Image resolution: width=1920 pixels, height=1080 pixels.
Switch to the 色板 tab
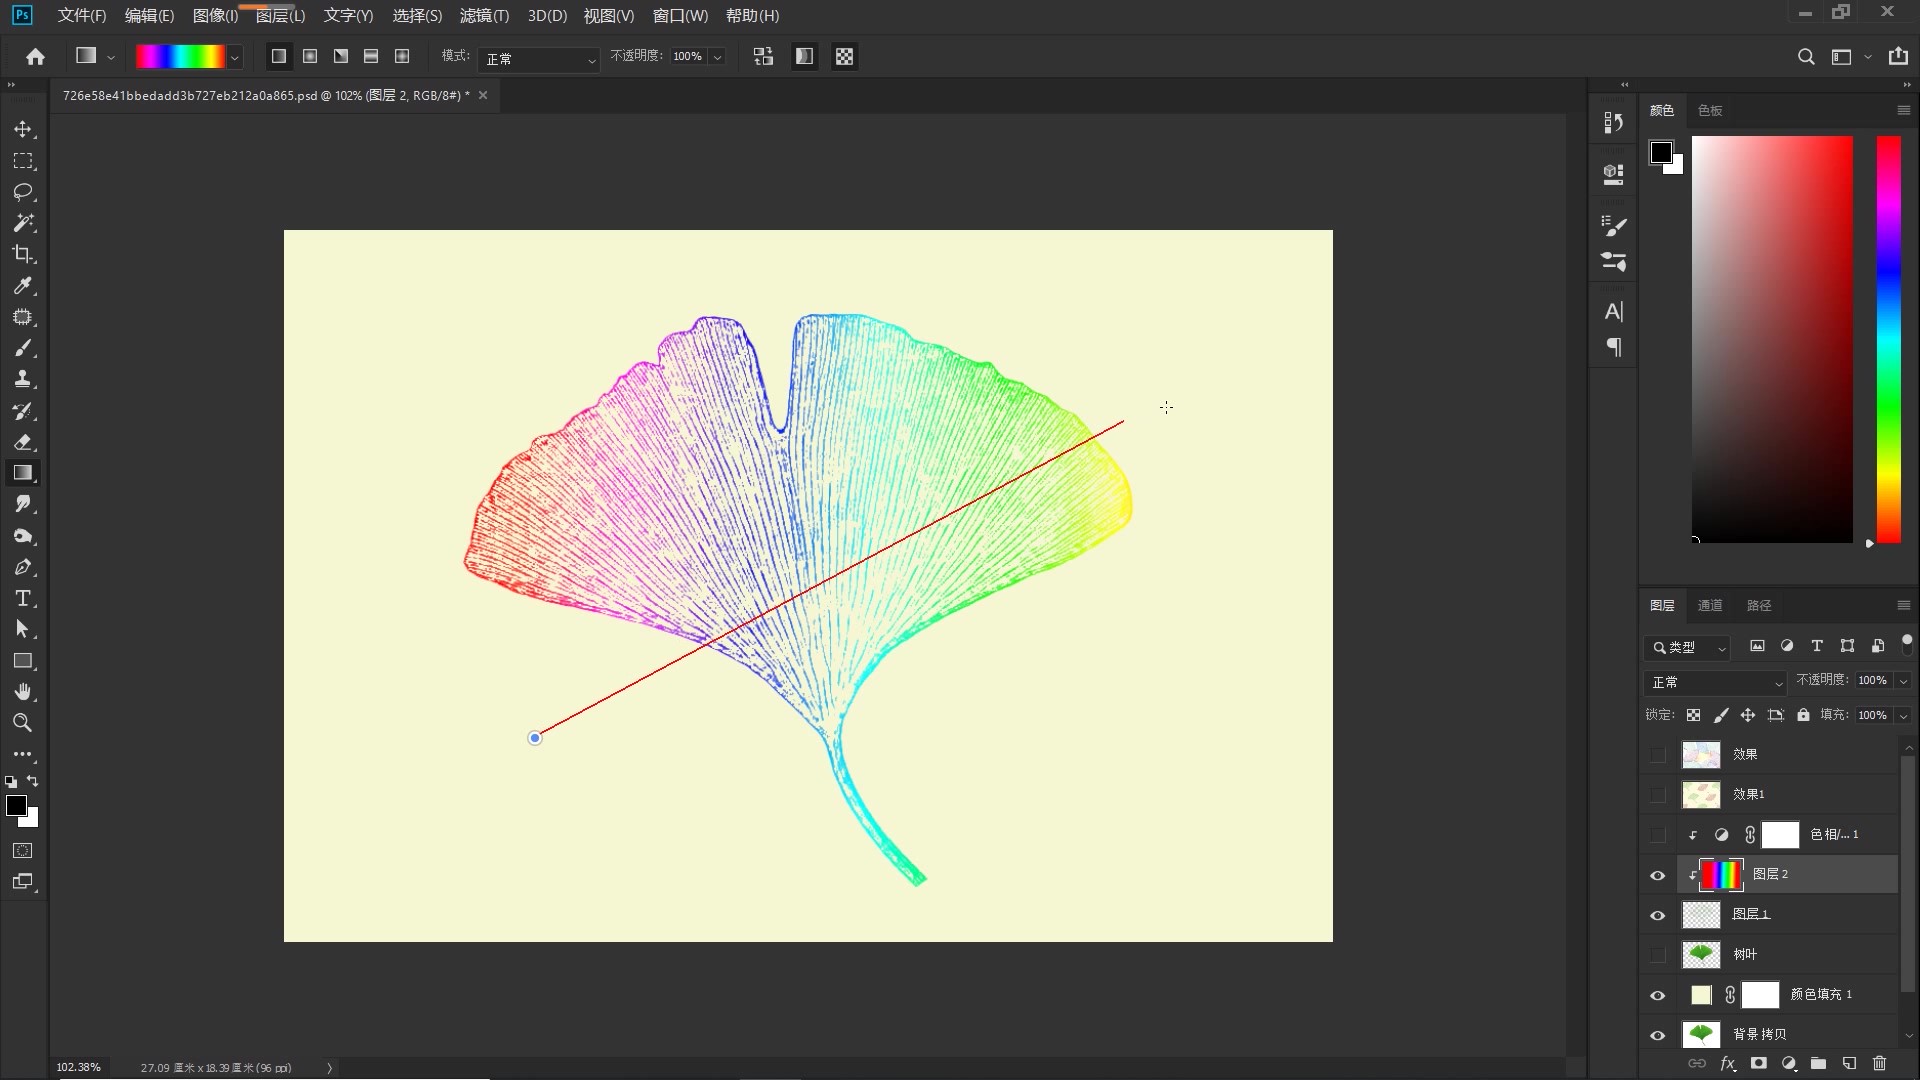pyautogui.click(x=1710, y=110)
